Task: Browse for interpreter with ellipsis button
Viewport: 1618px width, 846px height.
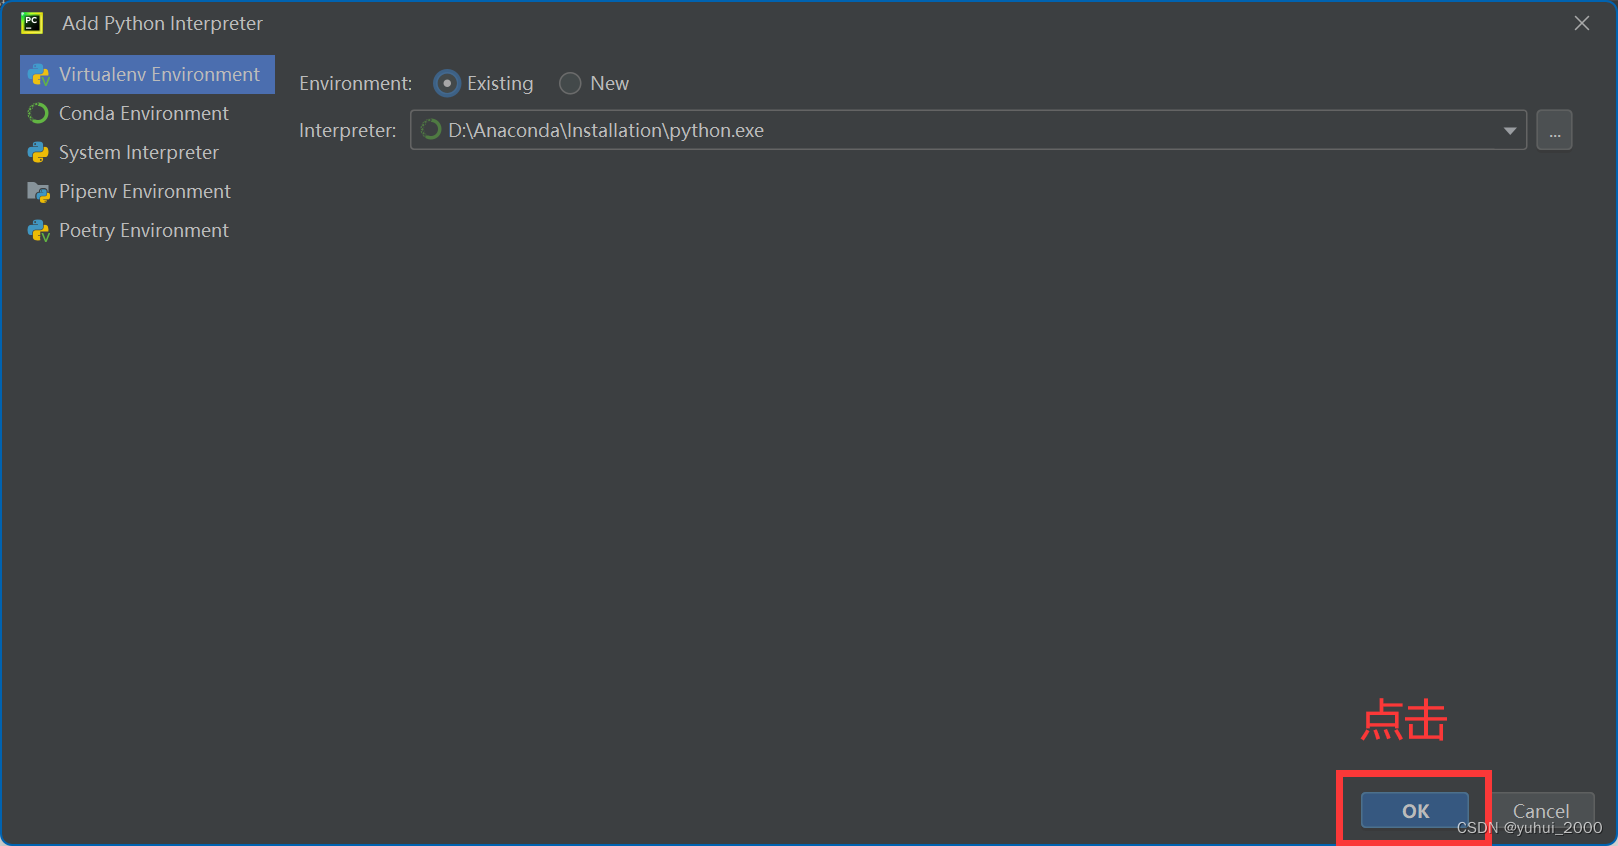Action: (x=1554, y=130)
